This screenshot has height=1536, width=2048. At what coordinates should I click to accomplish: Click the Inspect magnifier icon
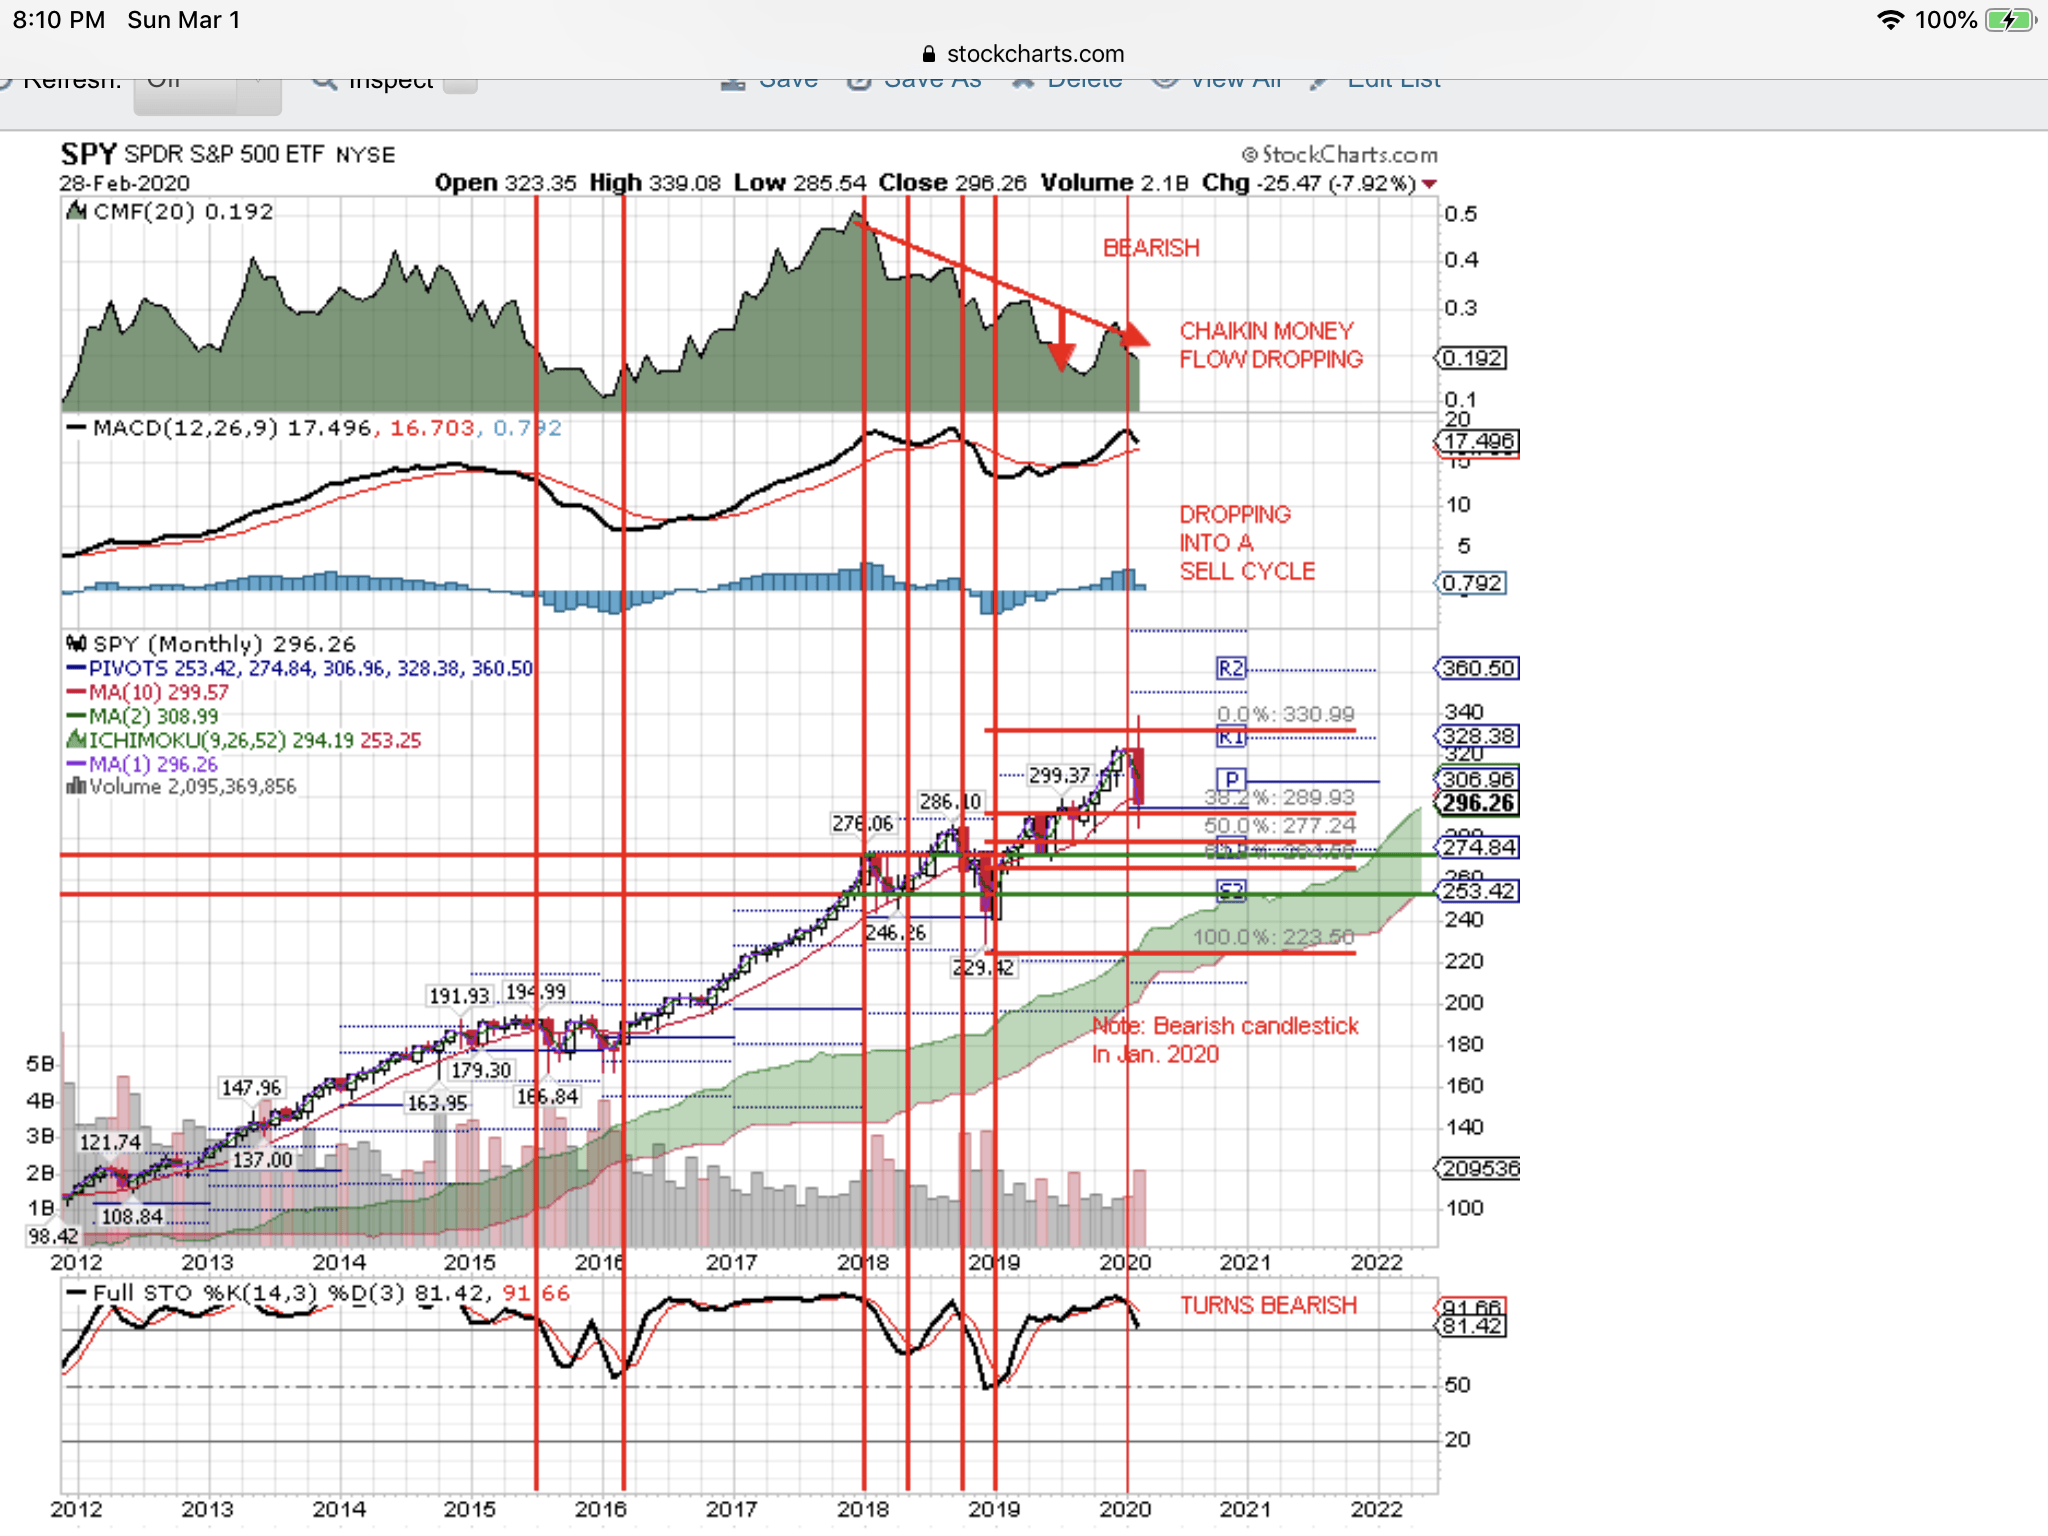click(324, 82)
